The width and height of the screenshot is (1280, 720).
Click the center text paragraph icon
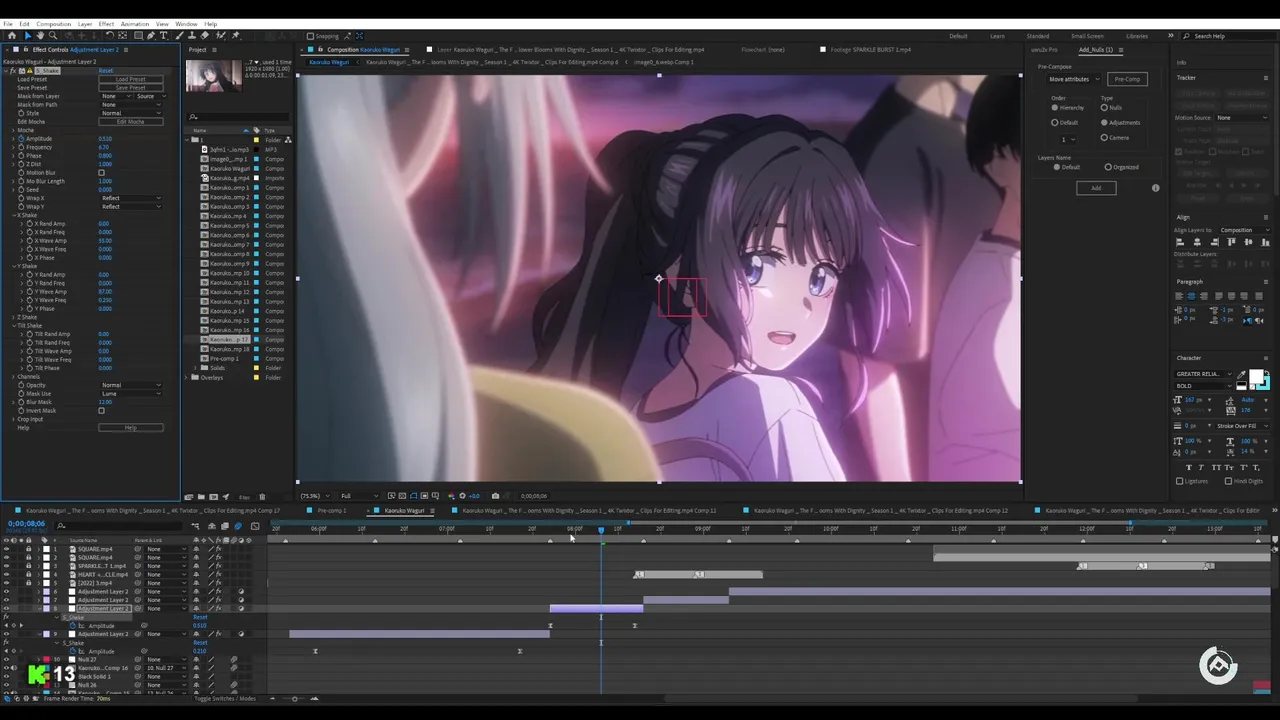(x=1191, y=296)
